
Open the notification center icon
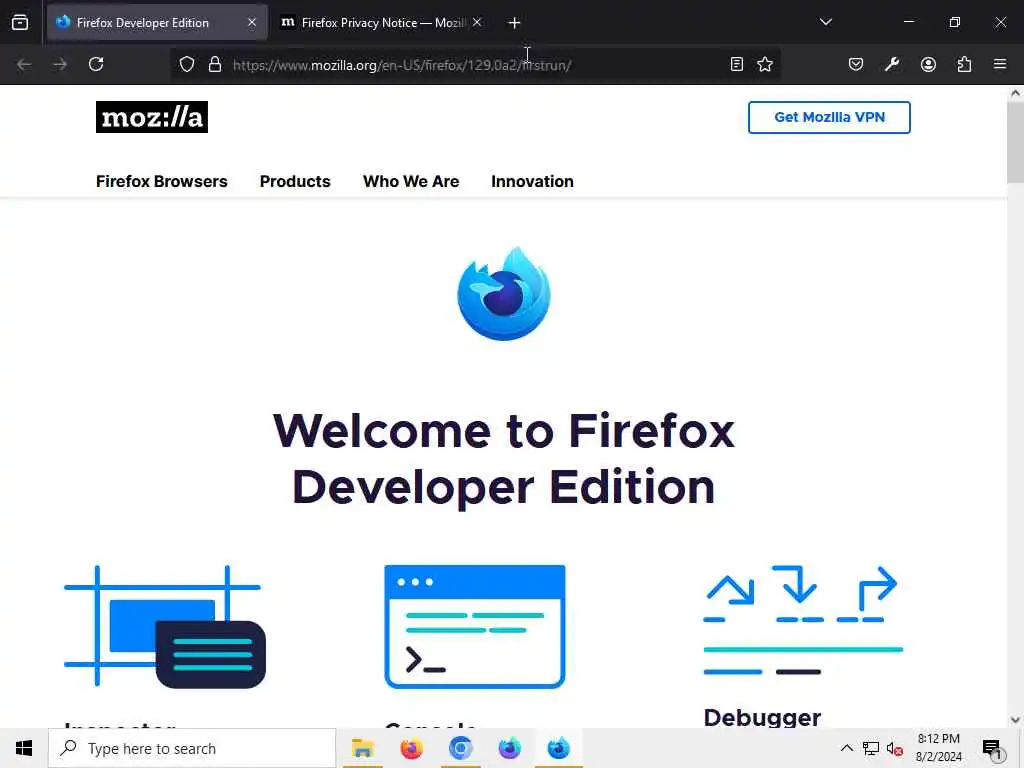click(993, 748)
